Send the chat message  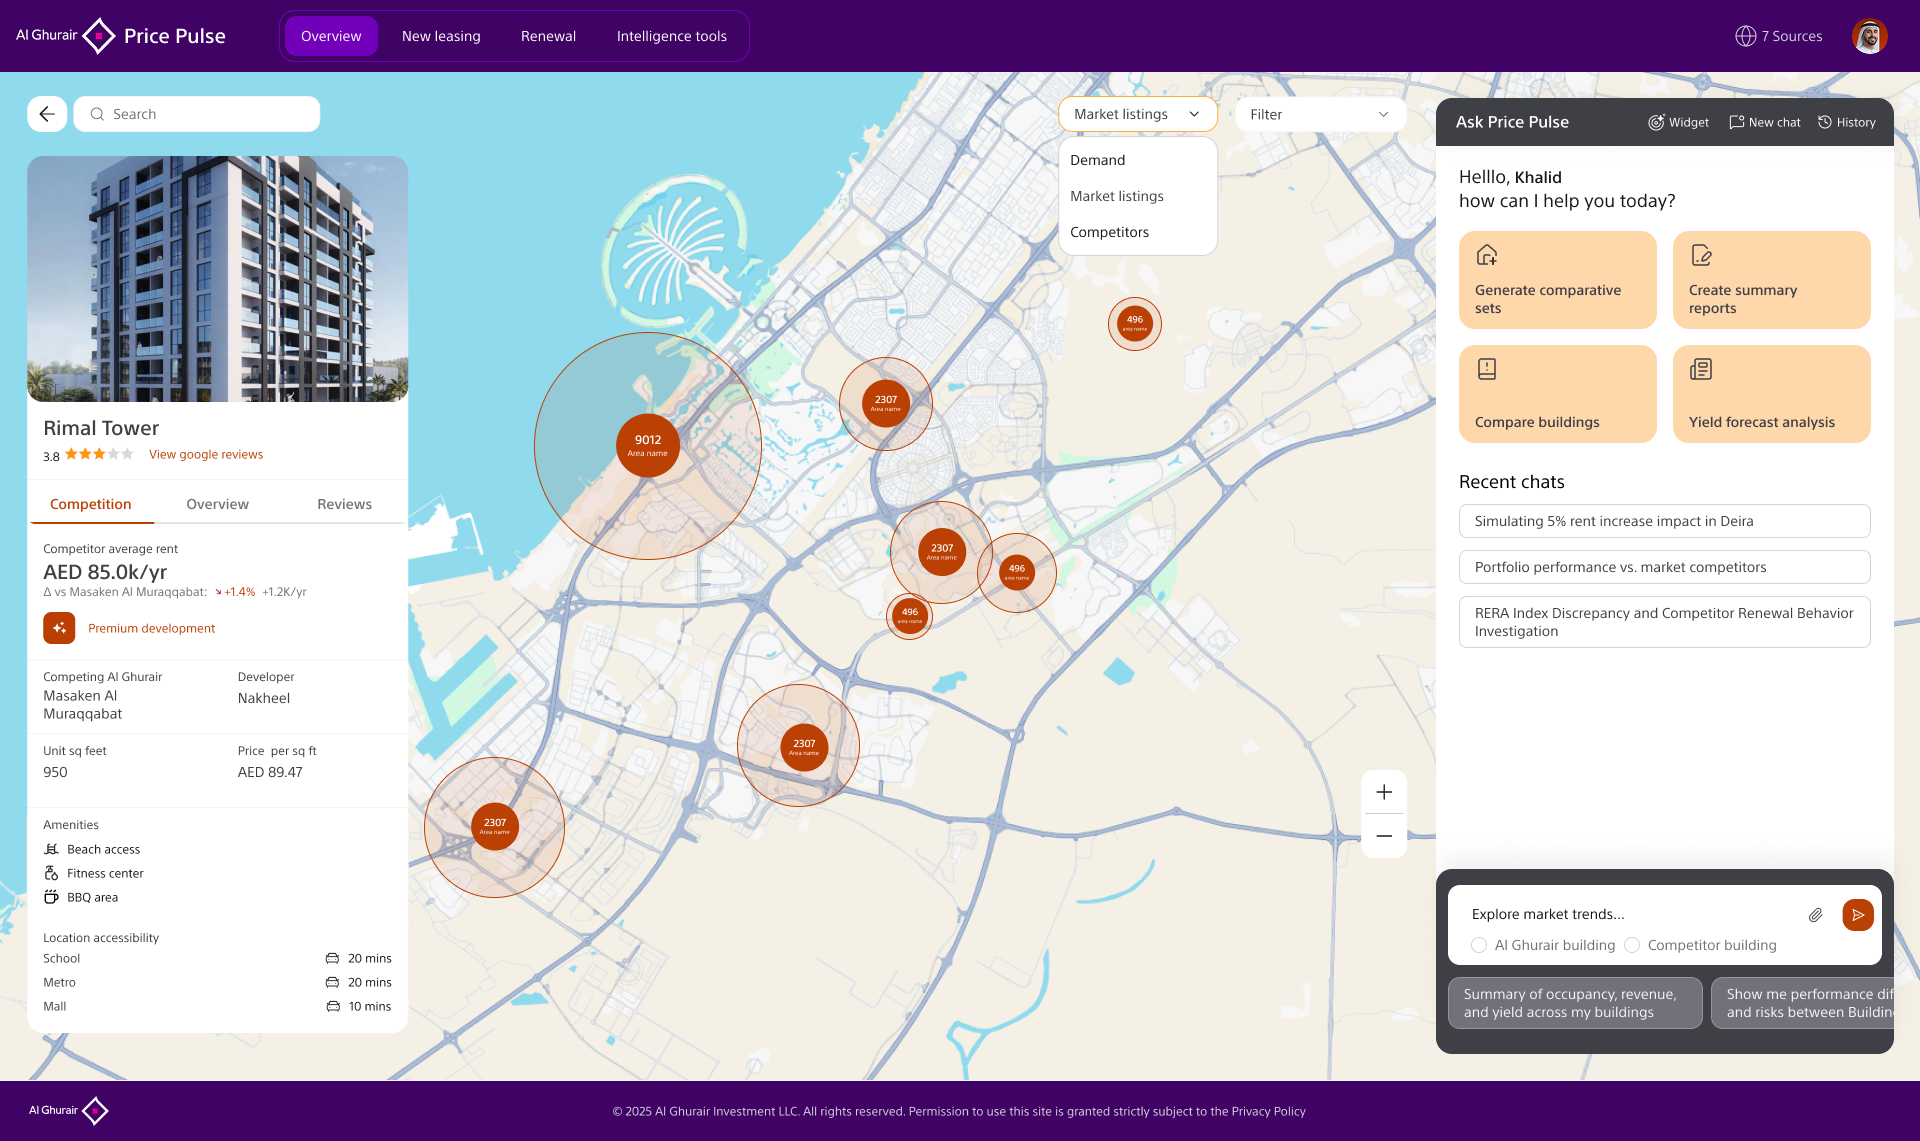pos(1858,915)
